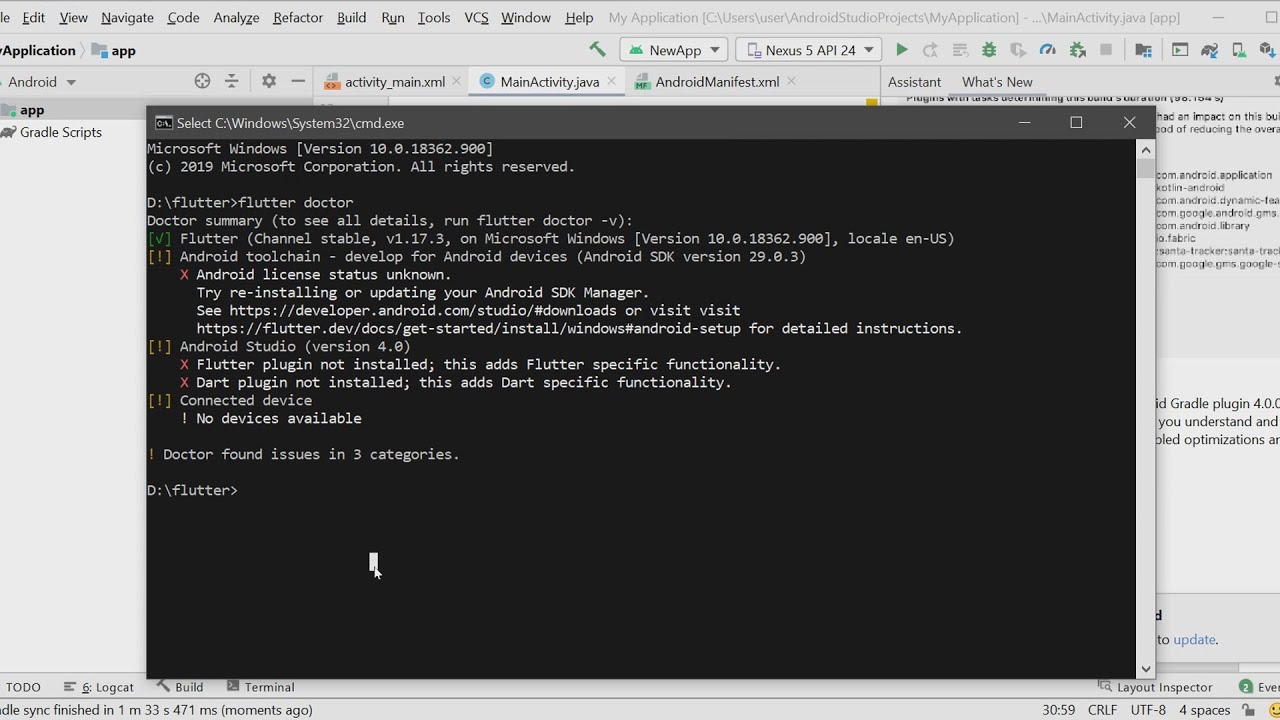Click the Apply Code Changes icon

click(960, 50)
